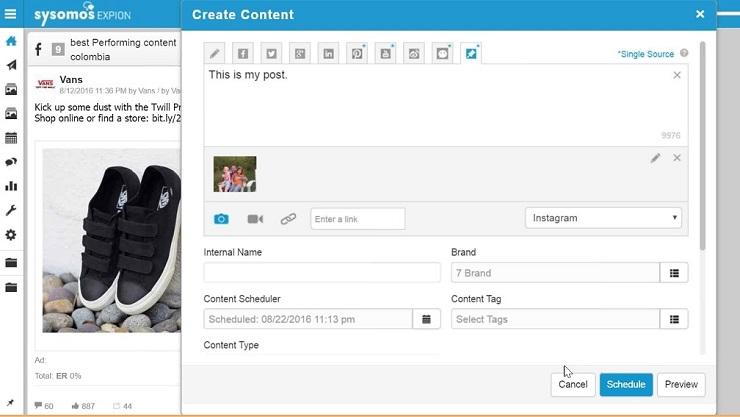740x417 pixels.
Task: Clear the post text with the X
Action: tap(677, 75)
